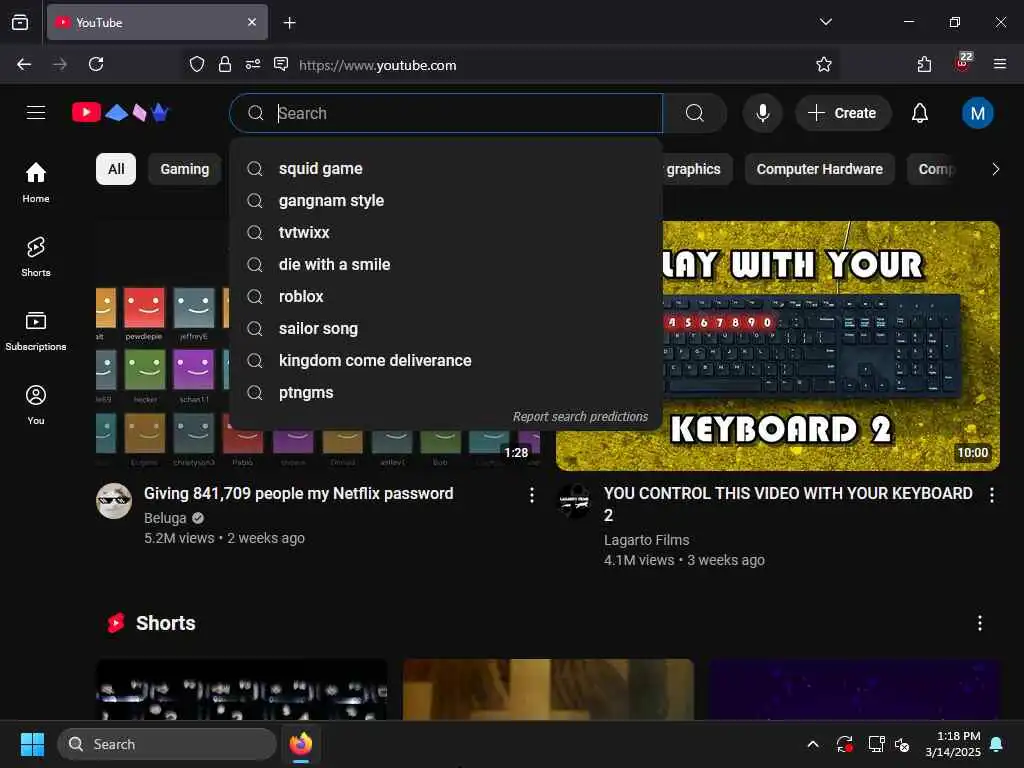Open Firefox extensions puzzle icon

[x=924, y=64]
